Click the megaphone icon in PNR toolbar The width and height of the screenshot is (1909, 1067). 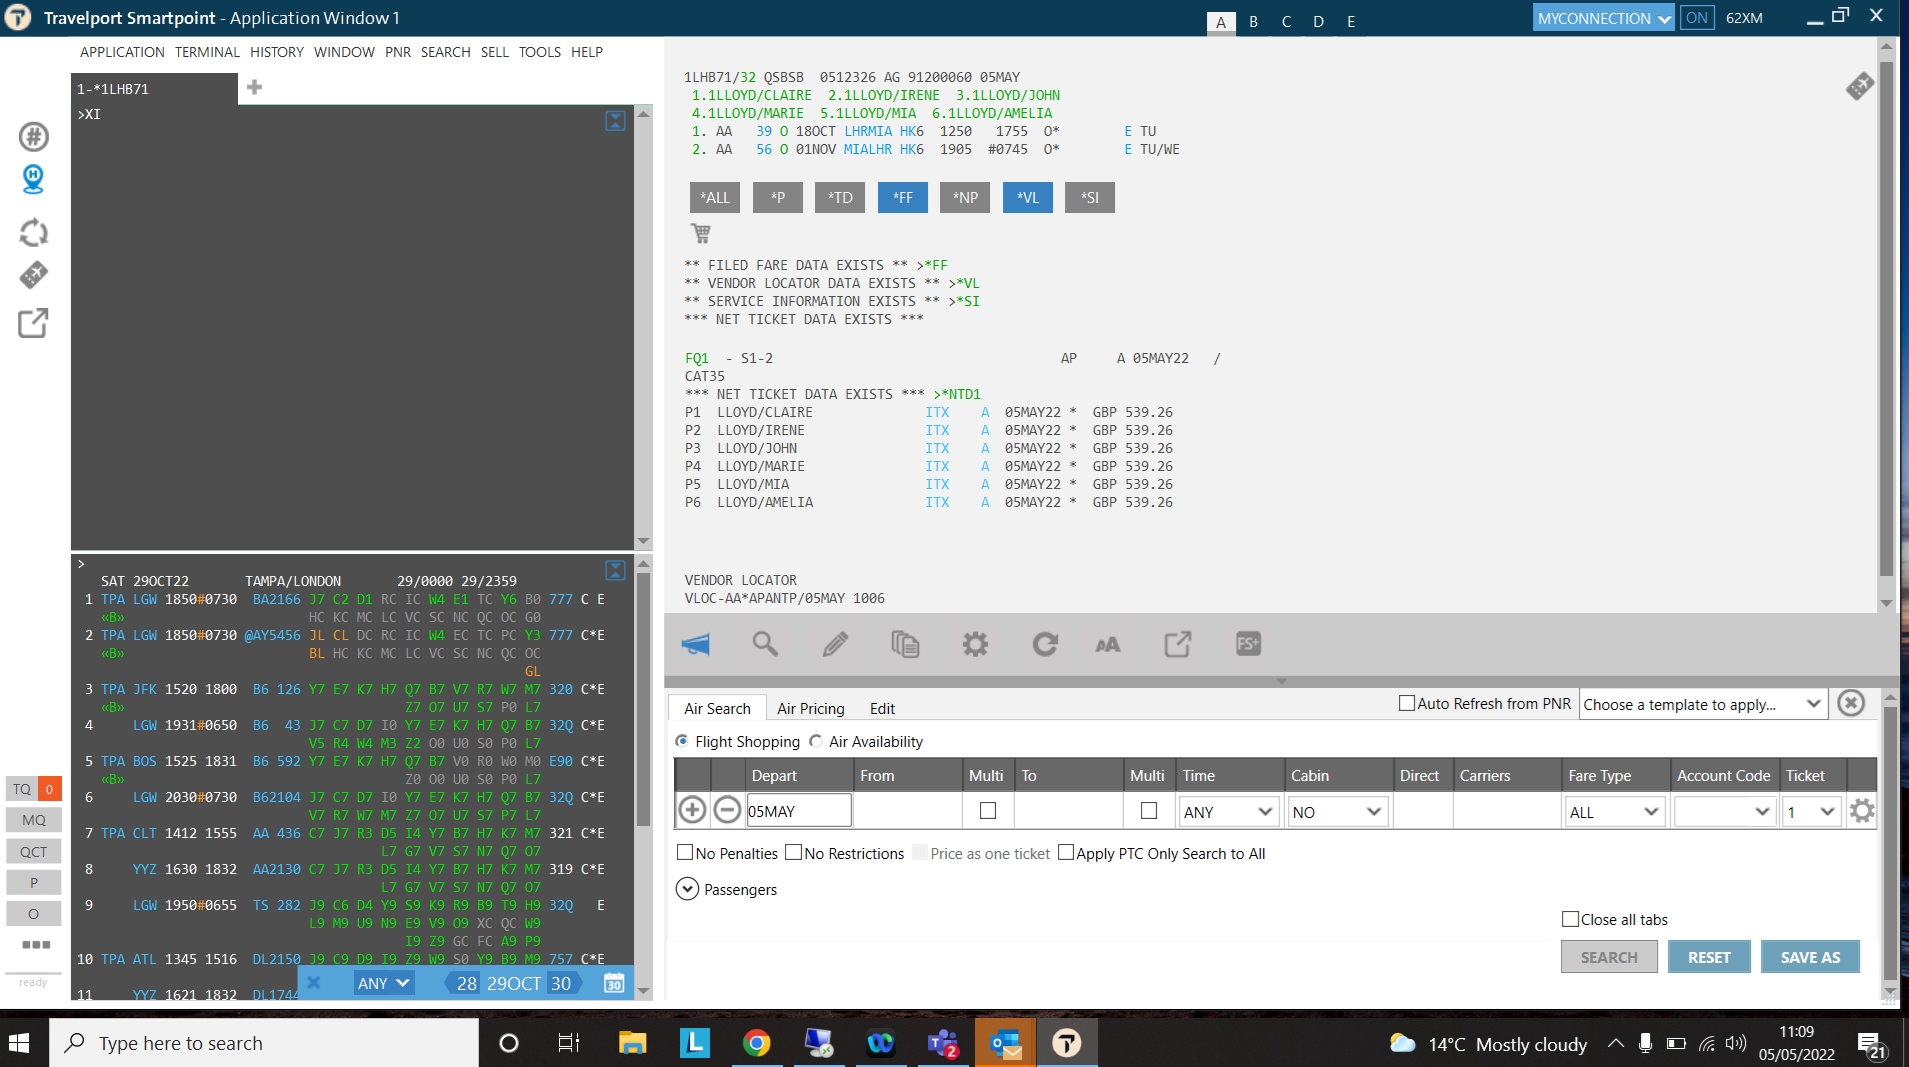coord(695,644)
